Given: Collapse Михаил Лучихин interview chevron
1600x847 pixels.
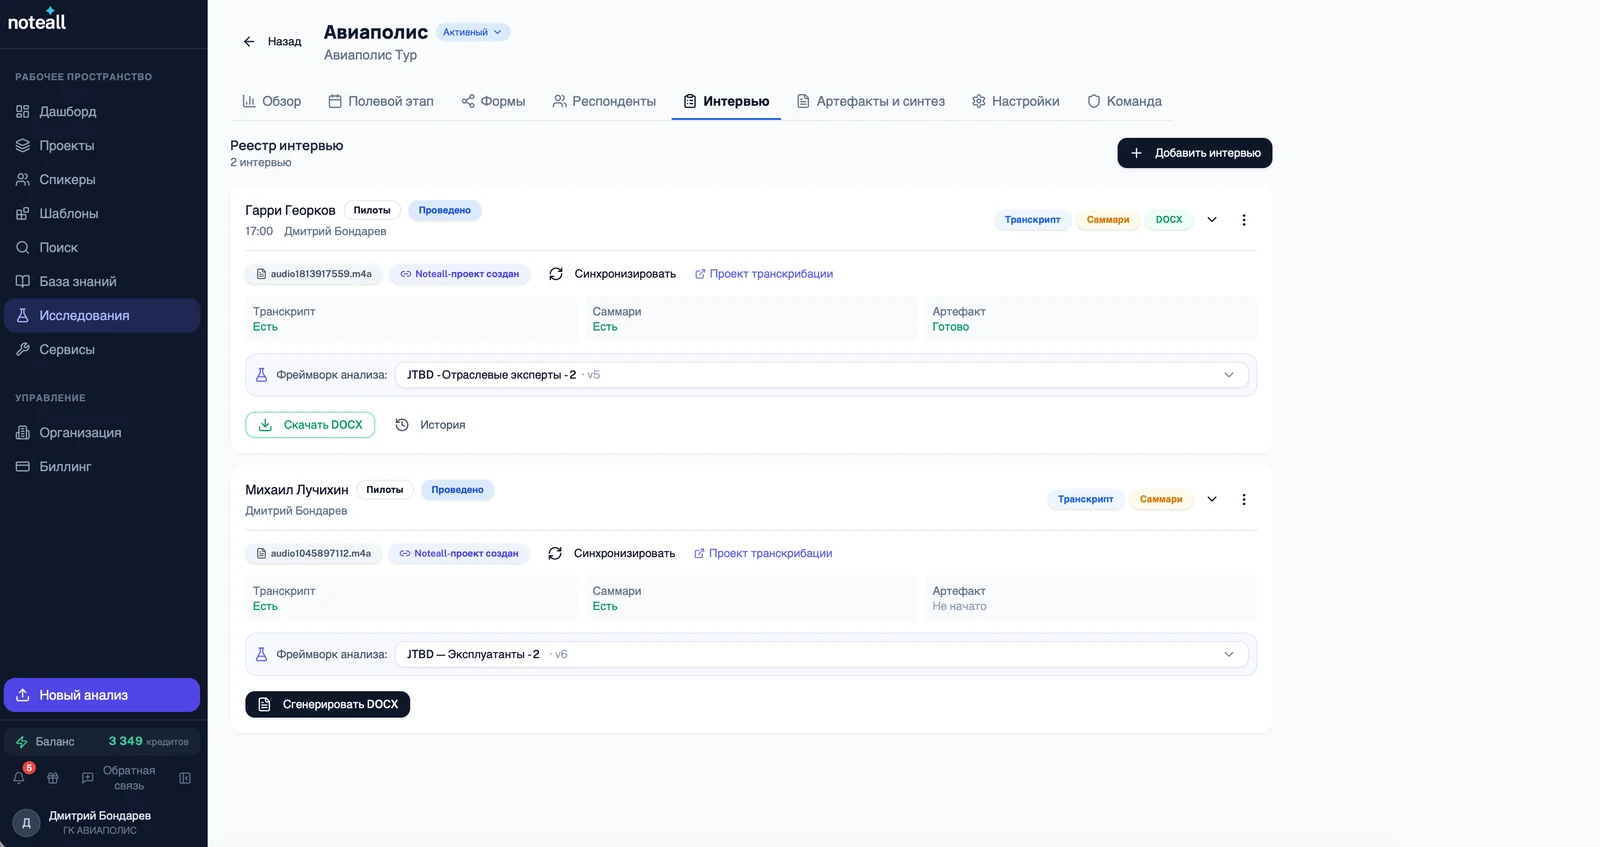Looking at the screenshot, I should 1212,499.
